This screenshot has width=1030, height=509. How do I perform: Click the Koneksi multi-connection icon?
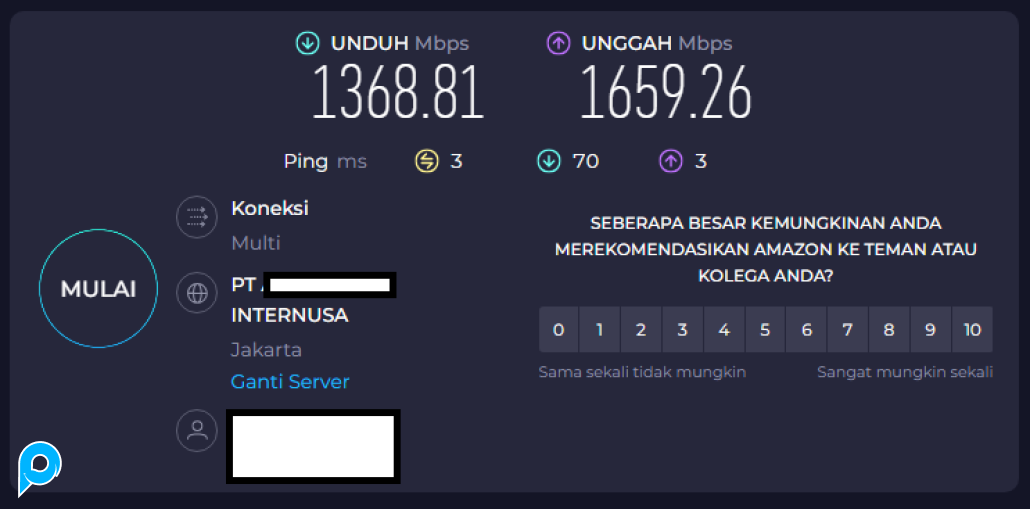tap(197, 216)
